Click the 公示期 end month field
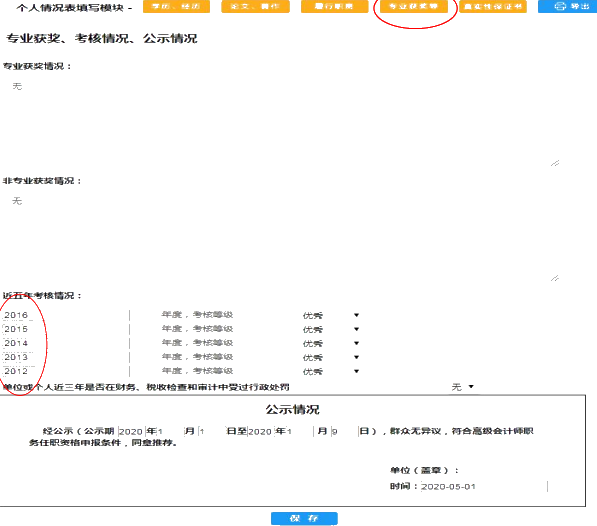 [x=300, y=431]
